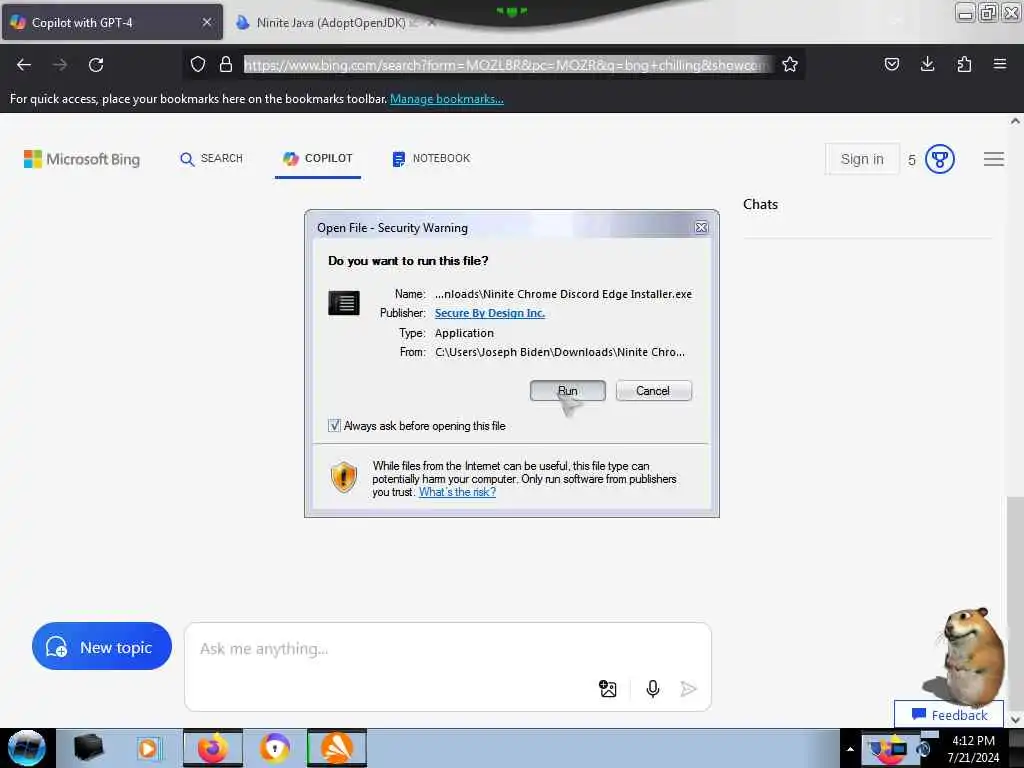
Task: Click the Chats heading
Action: tap(760, 204)
